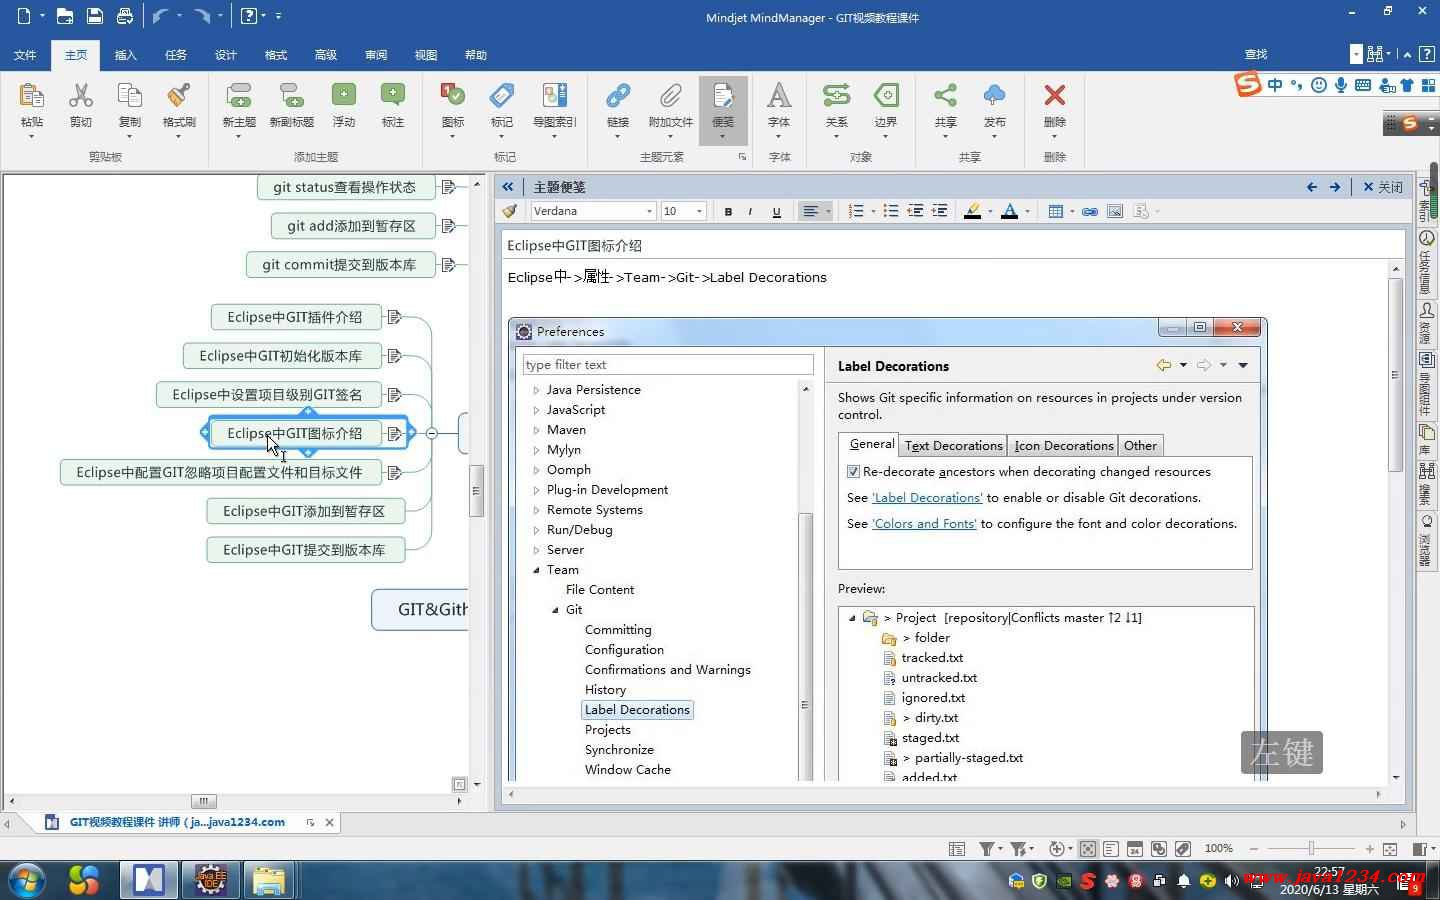Close notes pane with 关闭 button

click(1383, 187)
